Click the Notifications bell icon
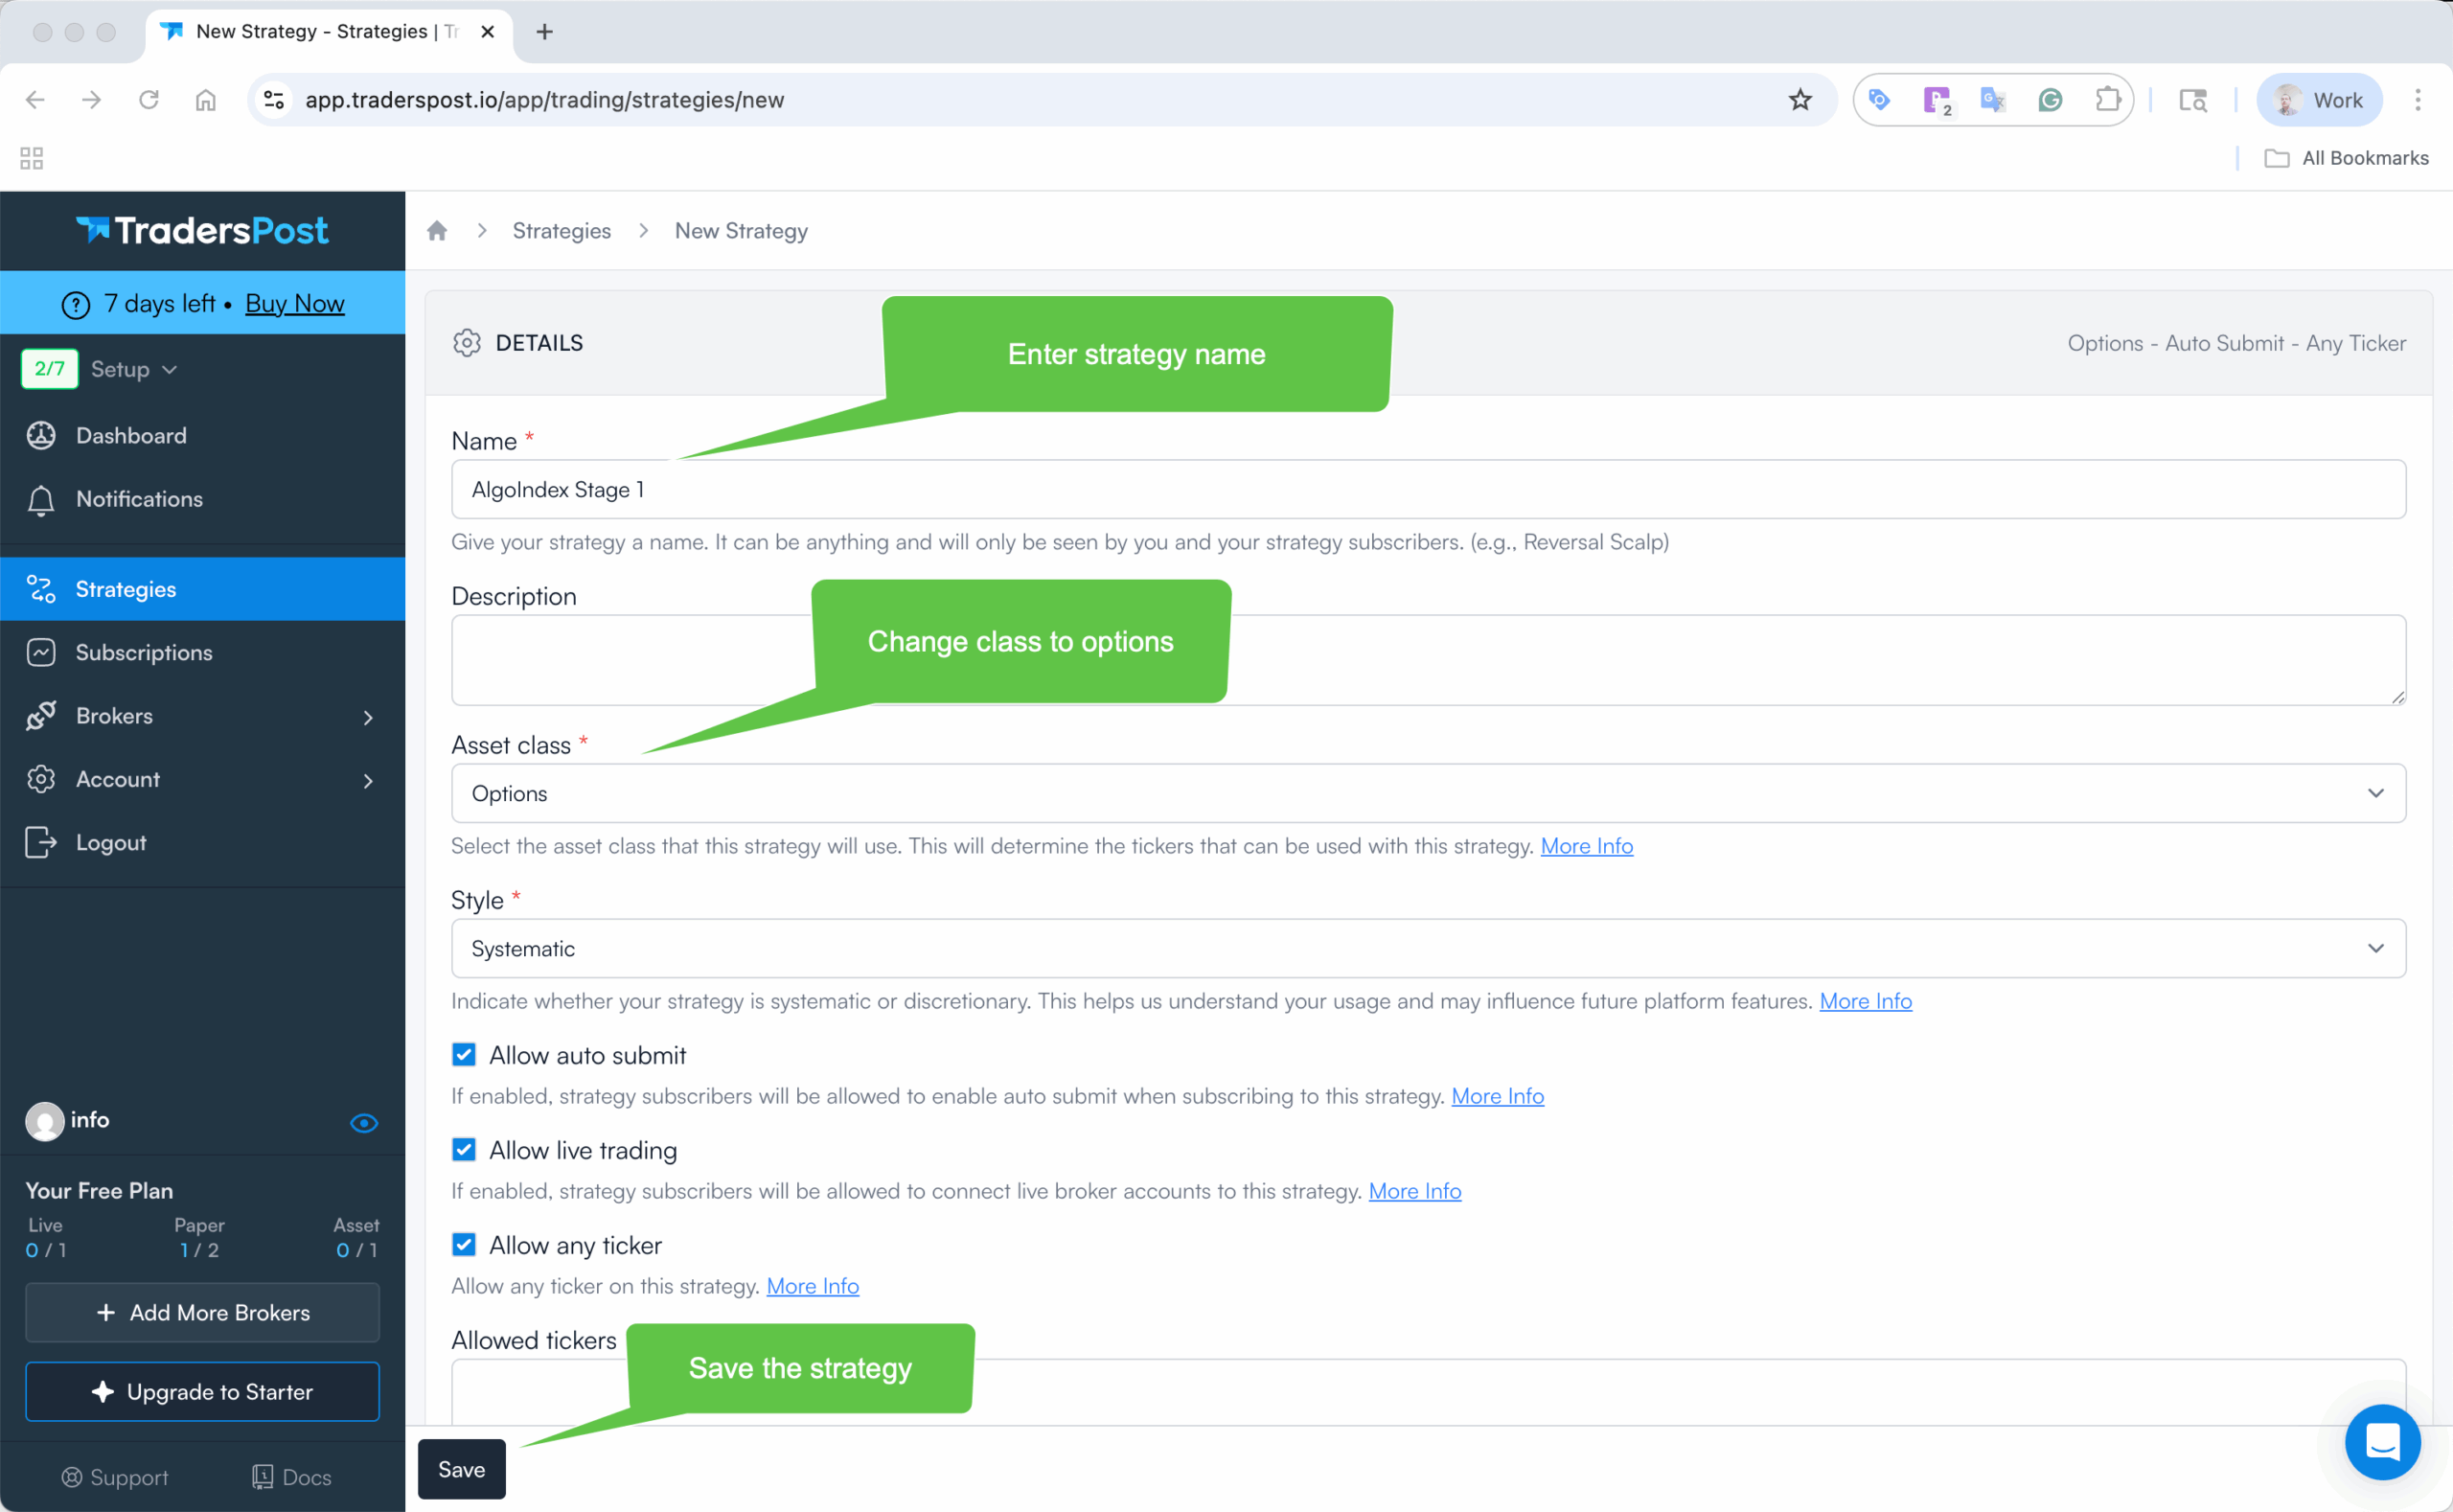The width and height of the screenshot is (2453, 1512). pos(41,500)
